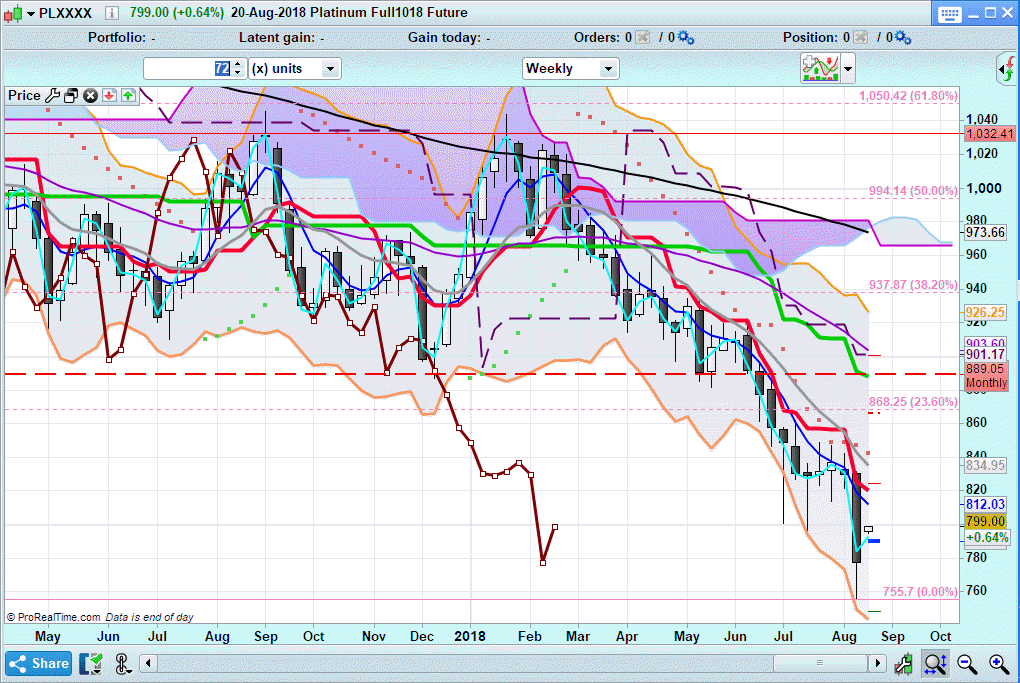Open the candlestick chart style icon
This screenshot has height=683, width=1020.
pos(13,12)
